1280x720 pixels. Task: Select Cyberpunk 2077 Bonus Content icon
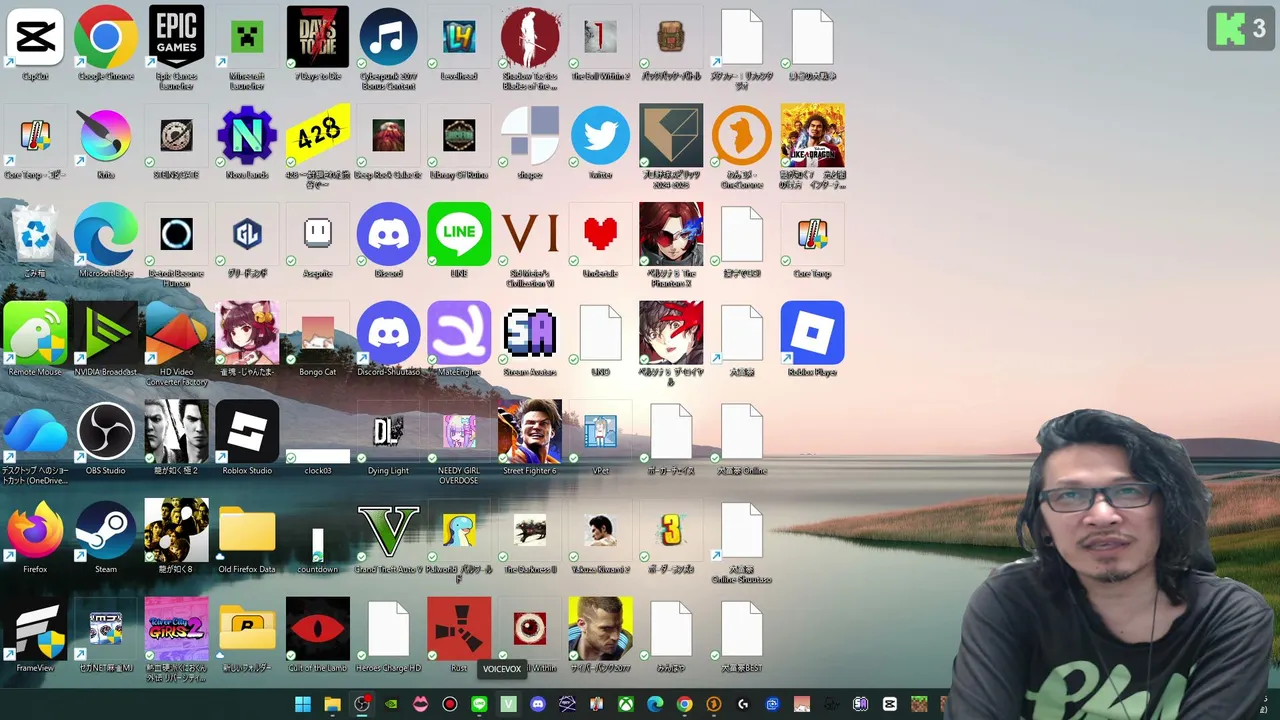388,38
